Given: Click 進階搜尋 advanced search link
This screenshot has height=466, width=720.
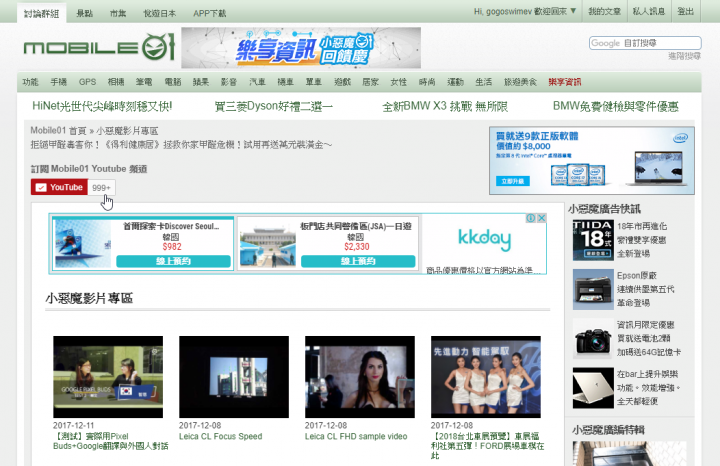Looking at the screenshot, I should click(x=684, y=56).
